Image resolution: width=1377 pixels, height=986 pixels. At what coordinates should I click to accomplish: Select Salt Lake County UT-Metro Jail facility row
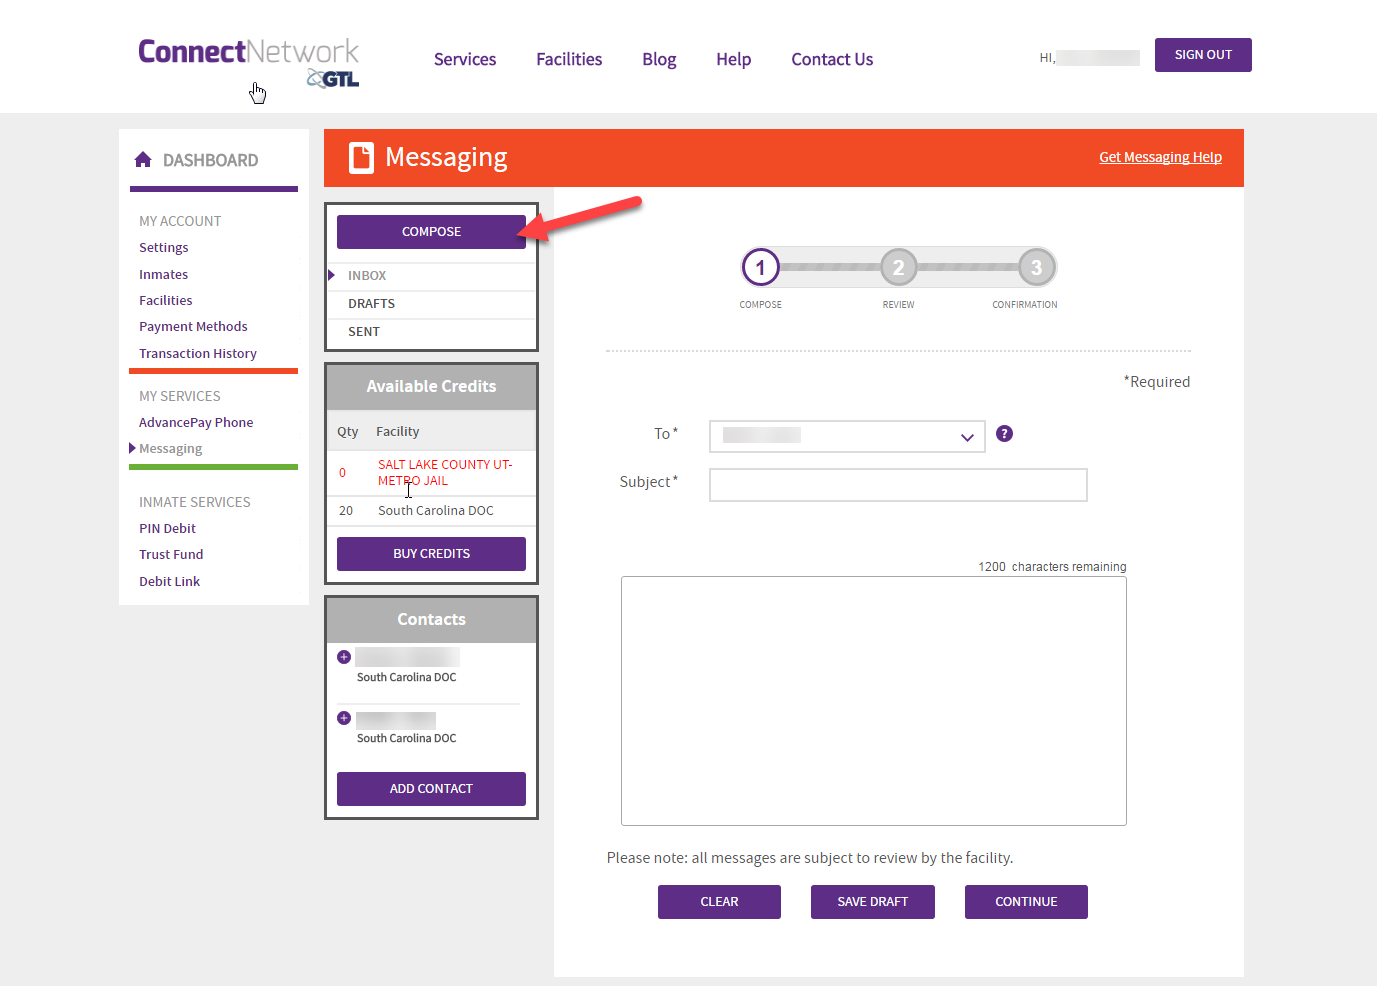coord(432,473)
